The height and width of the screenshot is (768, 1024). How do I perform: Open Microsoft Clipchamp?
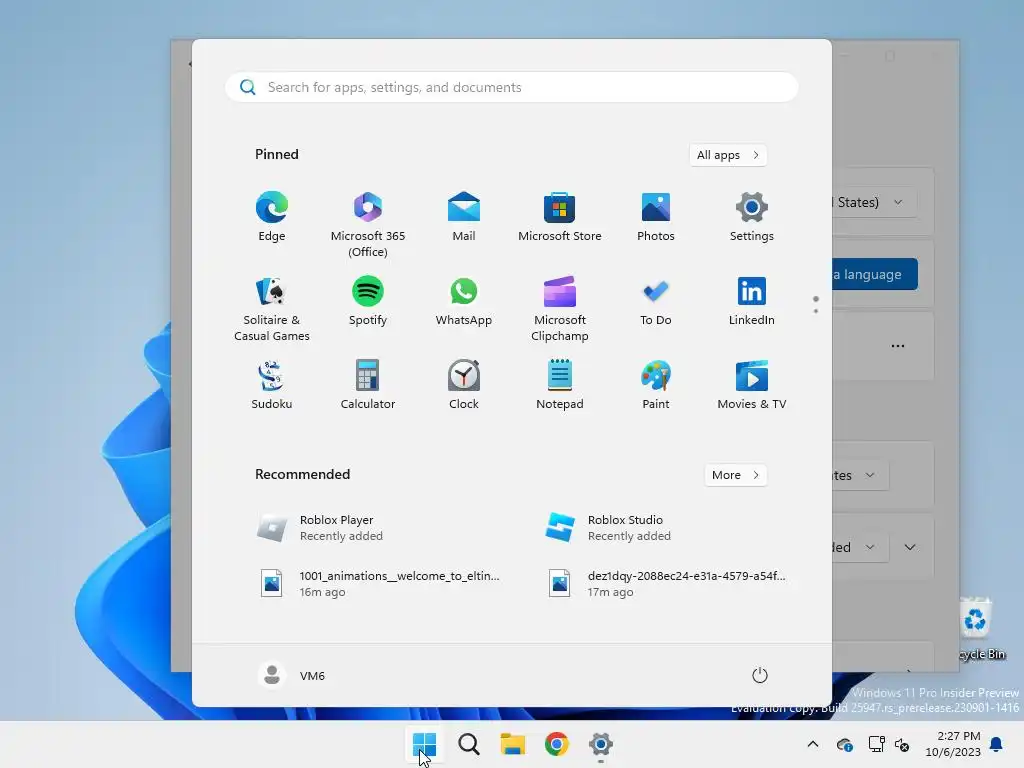(560, 309)
